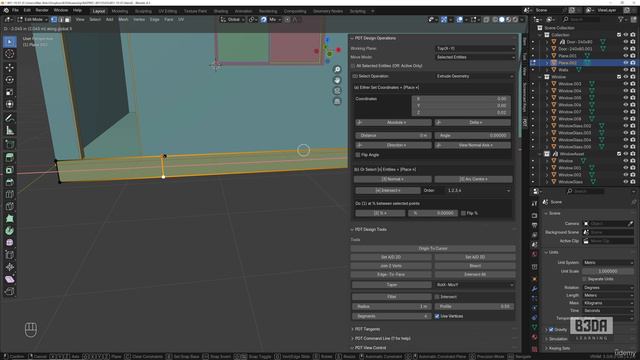Viewport: 640px width, 360px height.
Task: Click the Fillet button
Action: click(x=391, y=297)
